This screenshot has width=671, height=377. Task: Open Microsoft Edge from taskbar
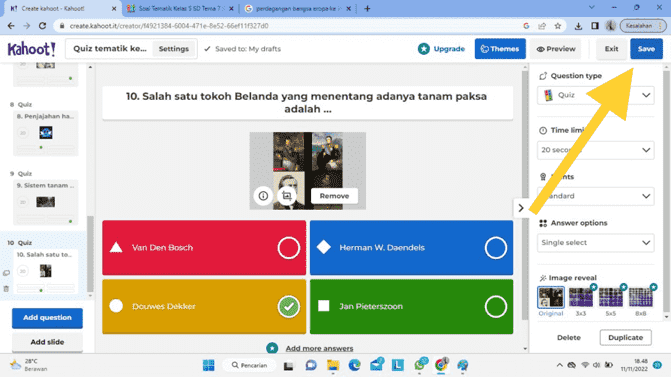click(x=354, y=365)
